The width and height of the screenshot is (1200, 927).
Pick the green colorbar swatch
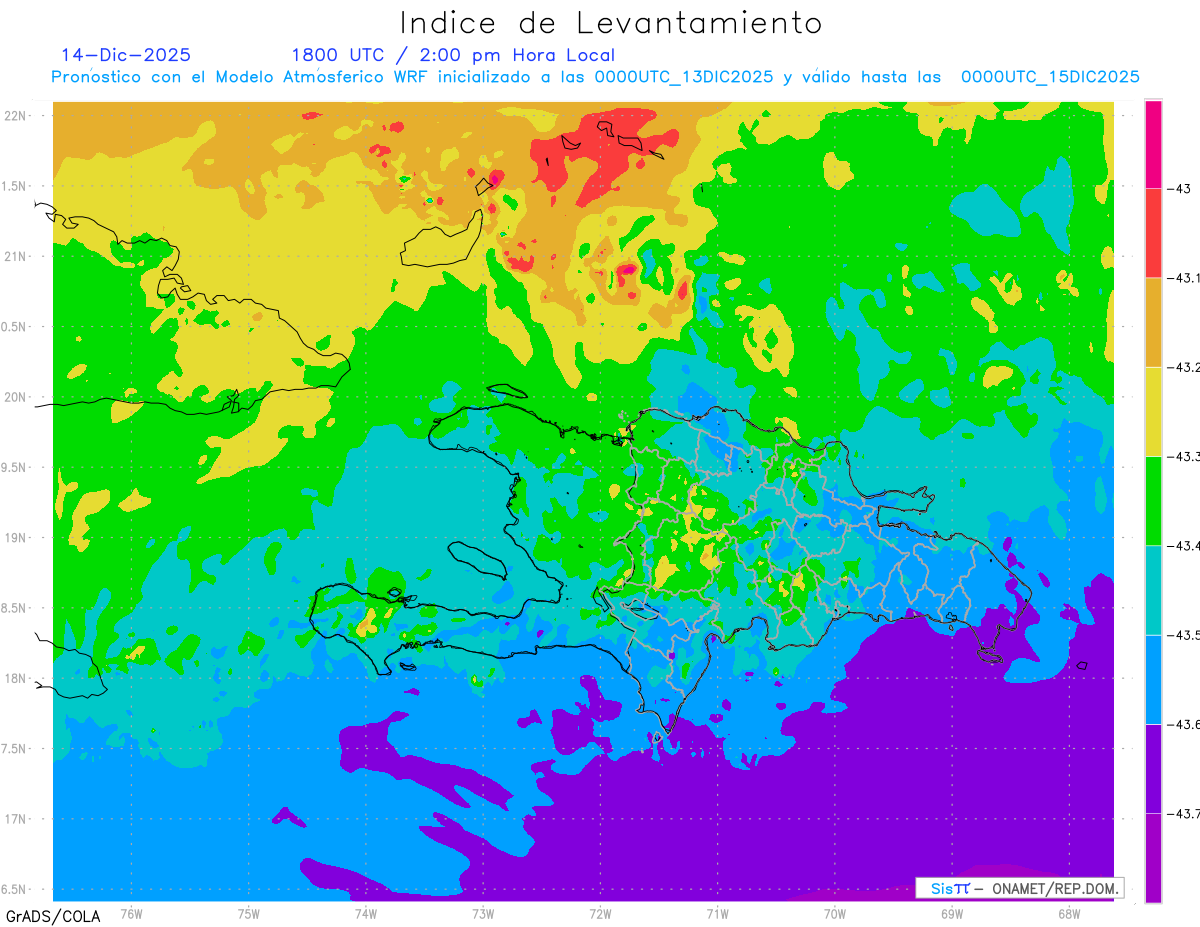click(1153, 501)
